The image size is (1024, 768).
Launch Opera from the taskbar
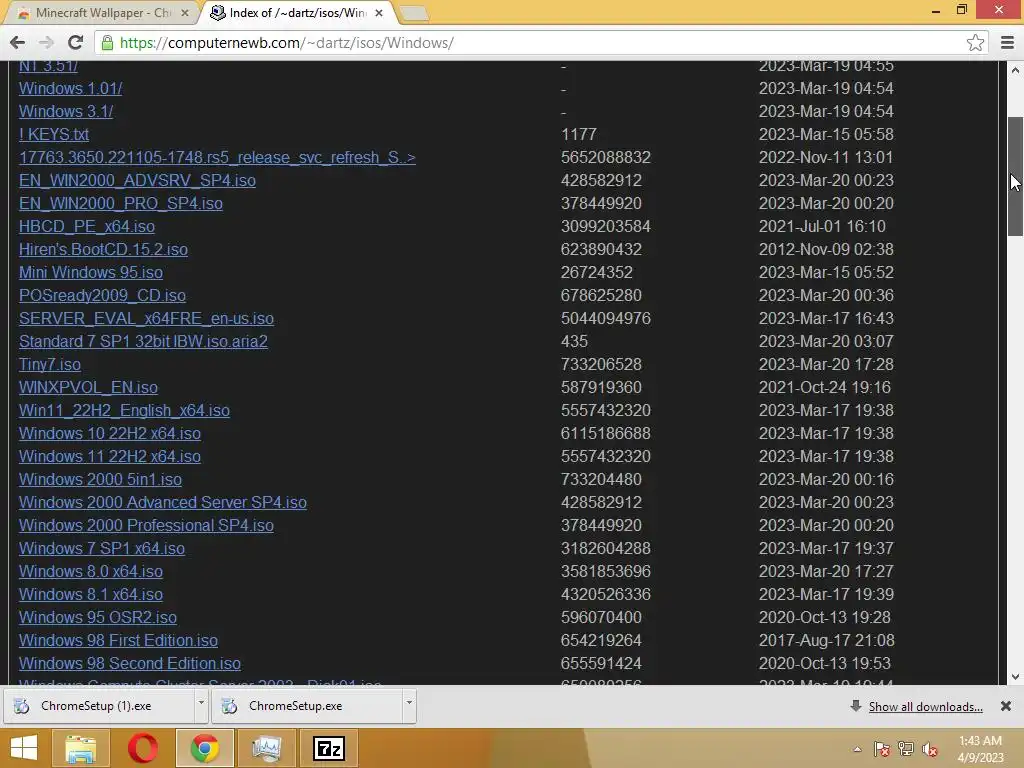(143, 748)
